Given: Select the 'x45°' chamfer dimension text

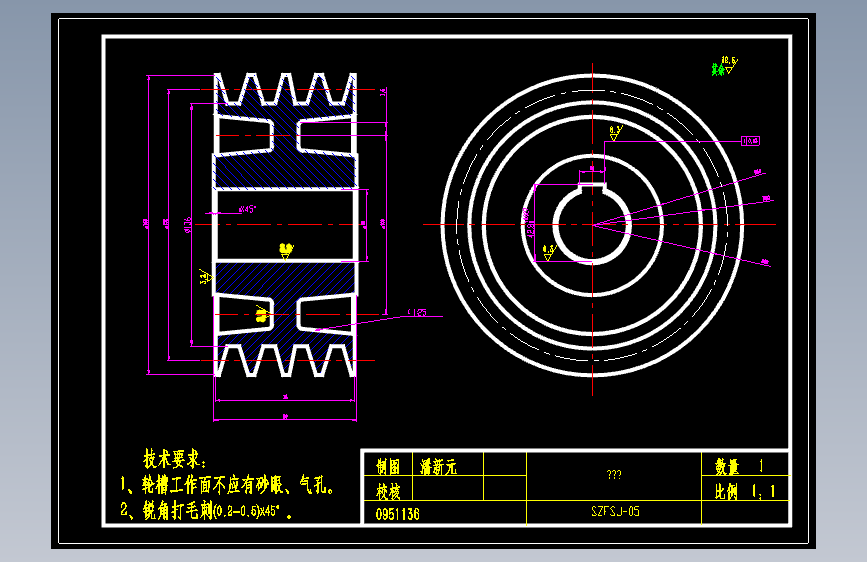Looking at the screenshot, I should click(x=248, y=209).
